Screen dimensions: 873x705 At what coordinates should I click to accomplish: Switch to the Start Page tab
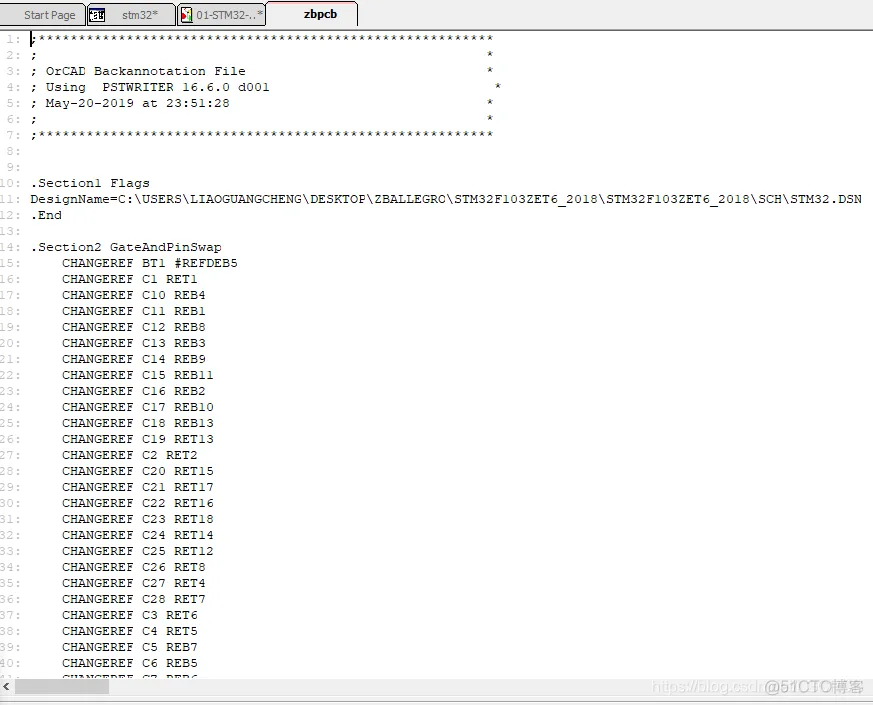(42, 15)
